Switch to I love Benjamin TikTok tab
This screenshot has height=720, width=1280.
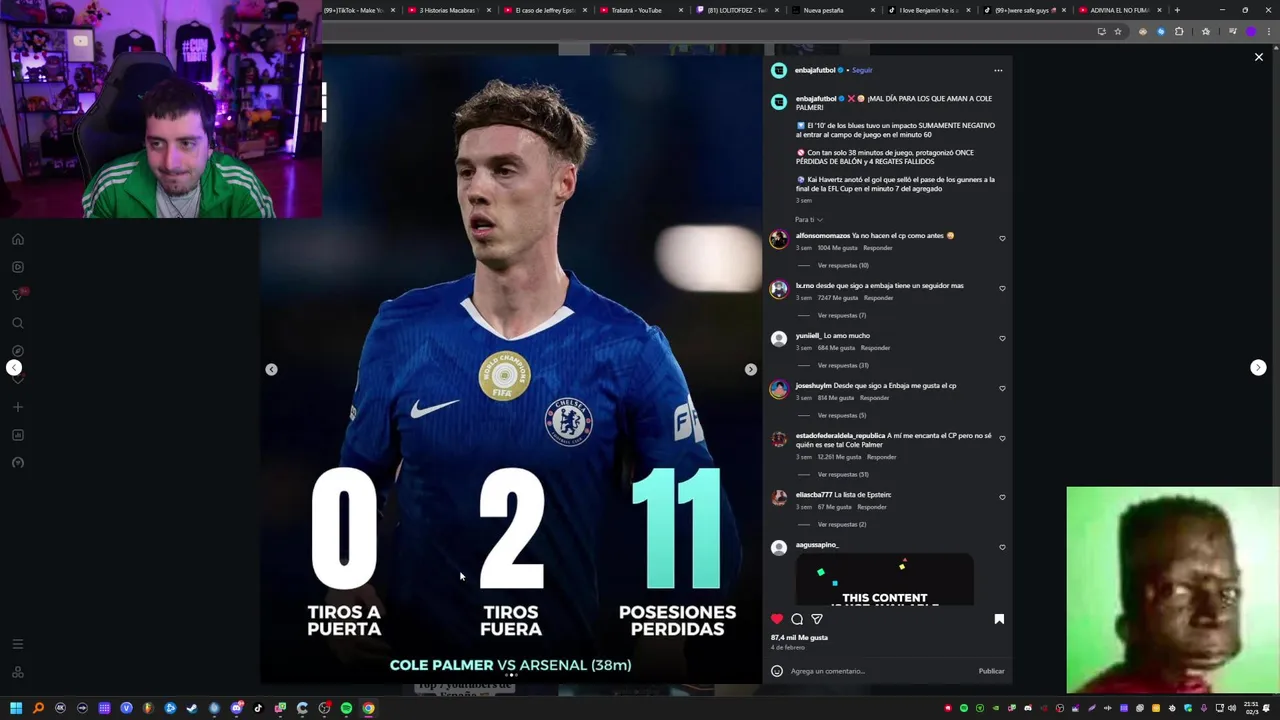(929, 10)
